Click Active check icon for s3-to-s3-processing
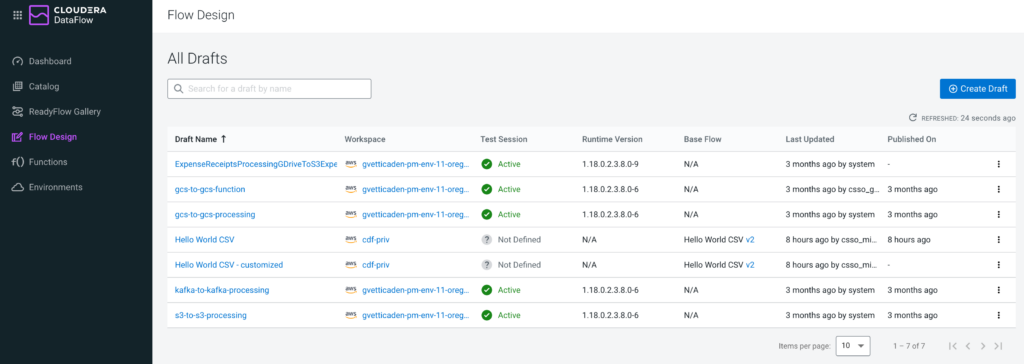Viewport: 1024px width, 364px height. (x=487, y=315)
